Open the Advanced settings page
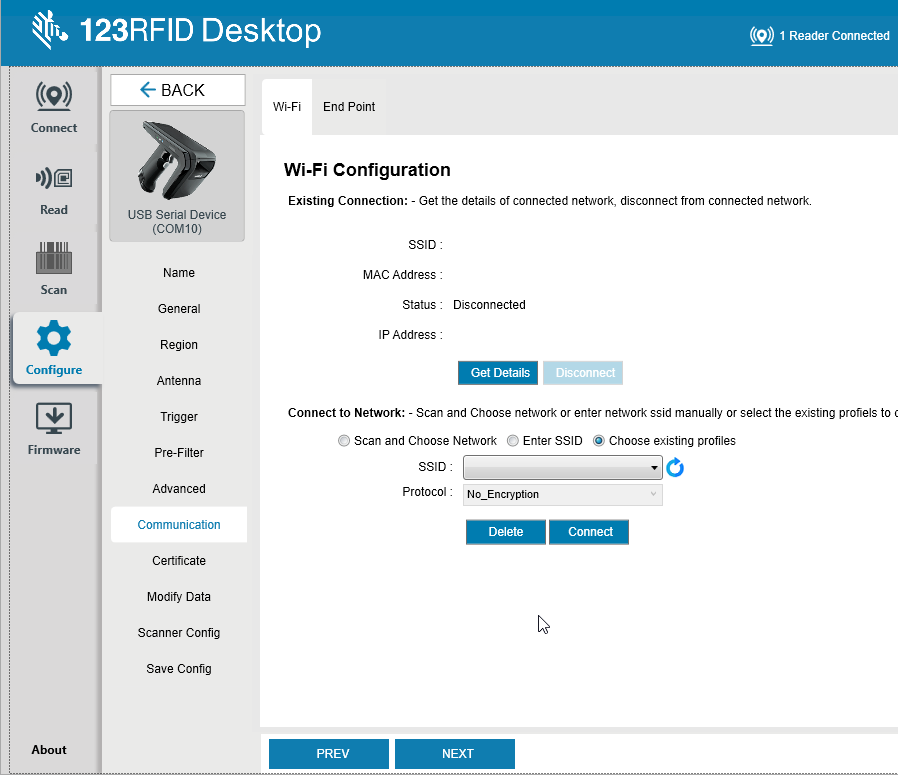Image resolution: width=898 pixels, height=775 pixels. click(x=179, y=489)
